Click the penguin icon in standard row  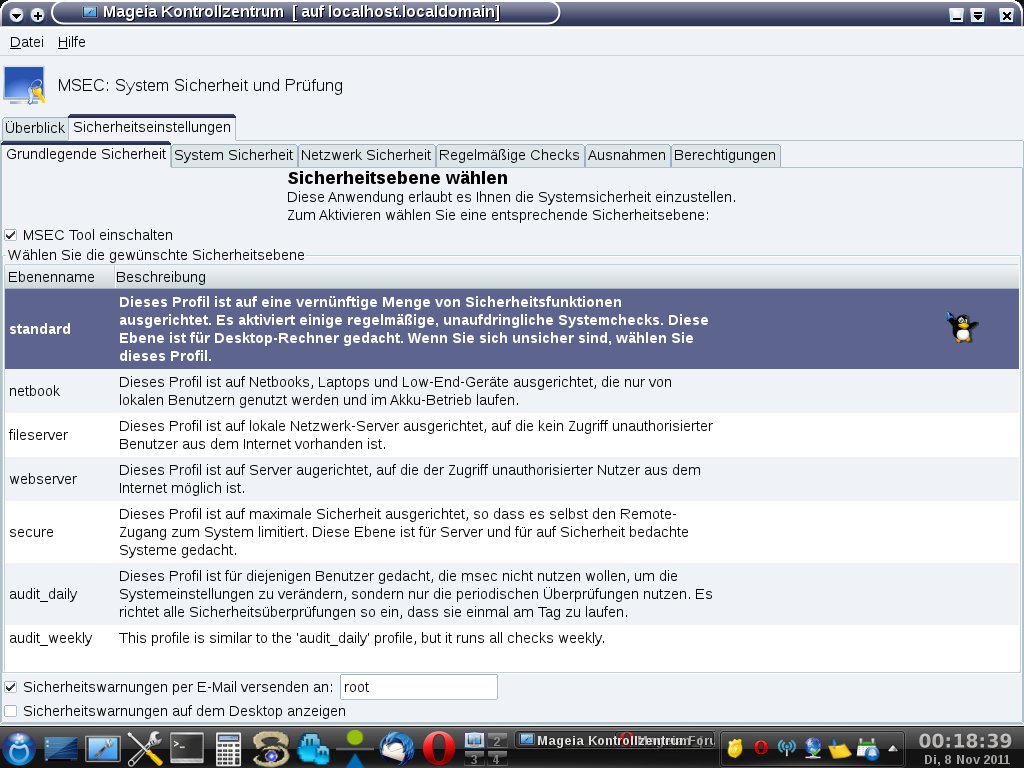[962, 327]
